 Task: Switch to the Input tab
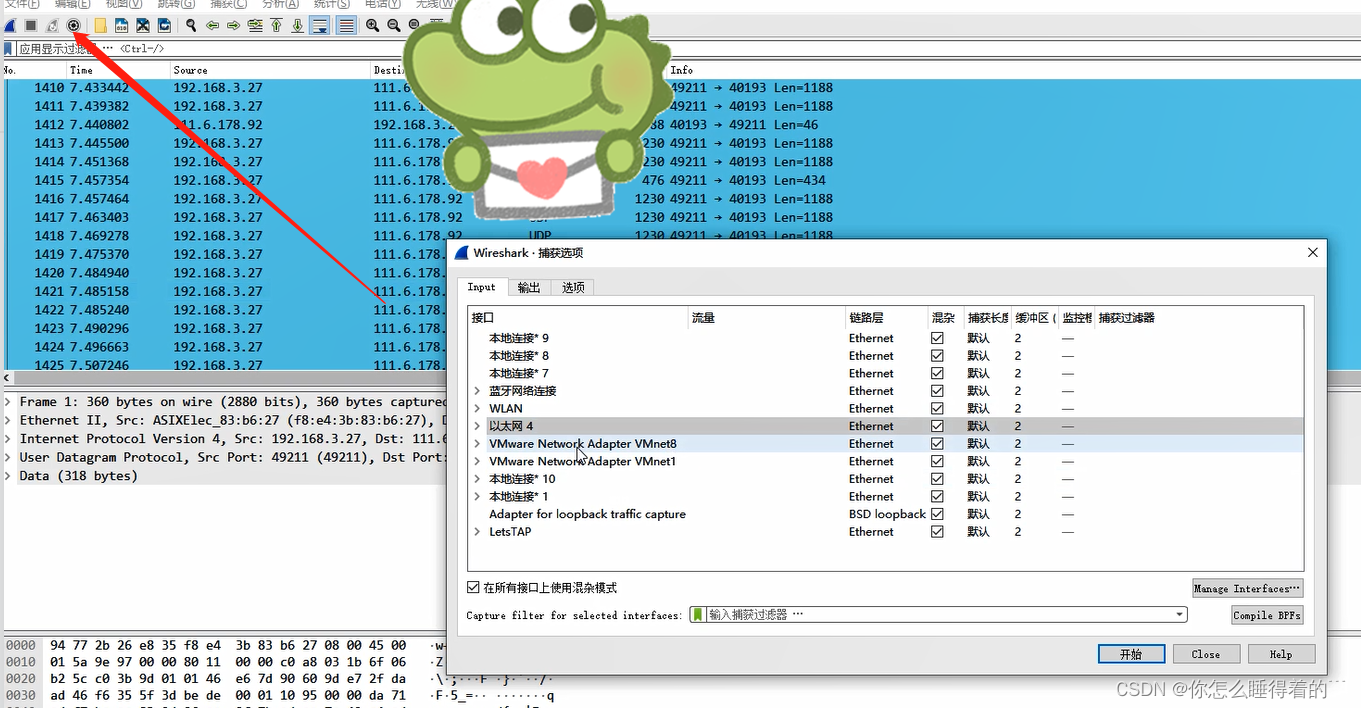pos(482,287)
